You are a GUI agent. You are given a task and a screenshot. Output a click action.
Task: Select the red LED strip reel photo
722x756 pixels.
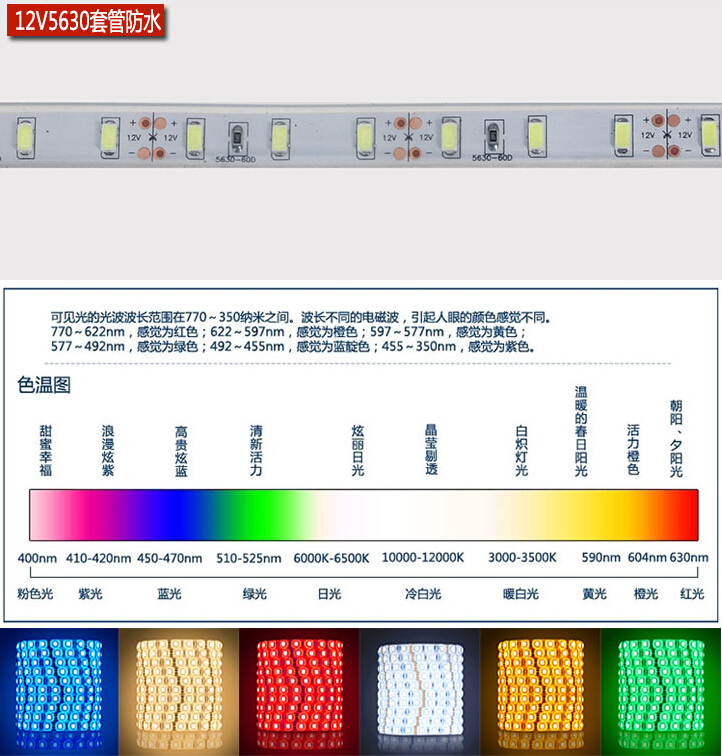click(299, 692)
